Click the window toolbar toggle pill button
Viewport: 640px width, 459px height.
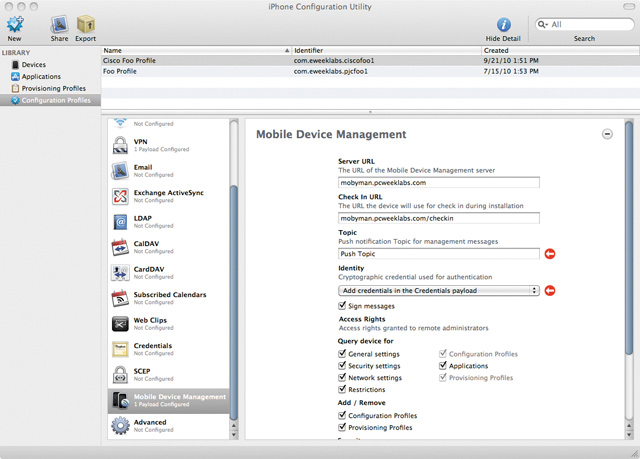[x=629, y=7]
